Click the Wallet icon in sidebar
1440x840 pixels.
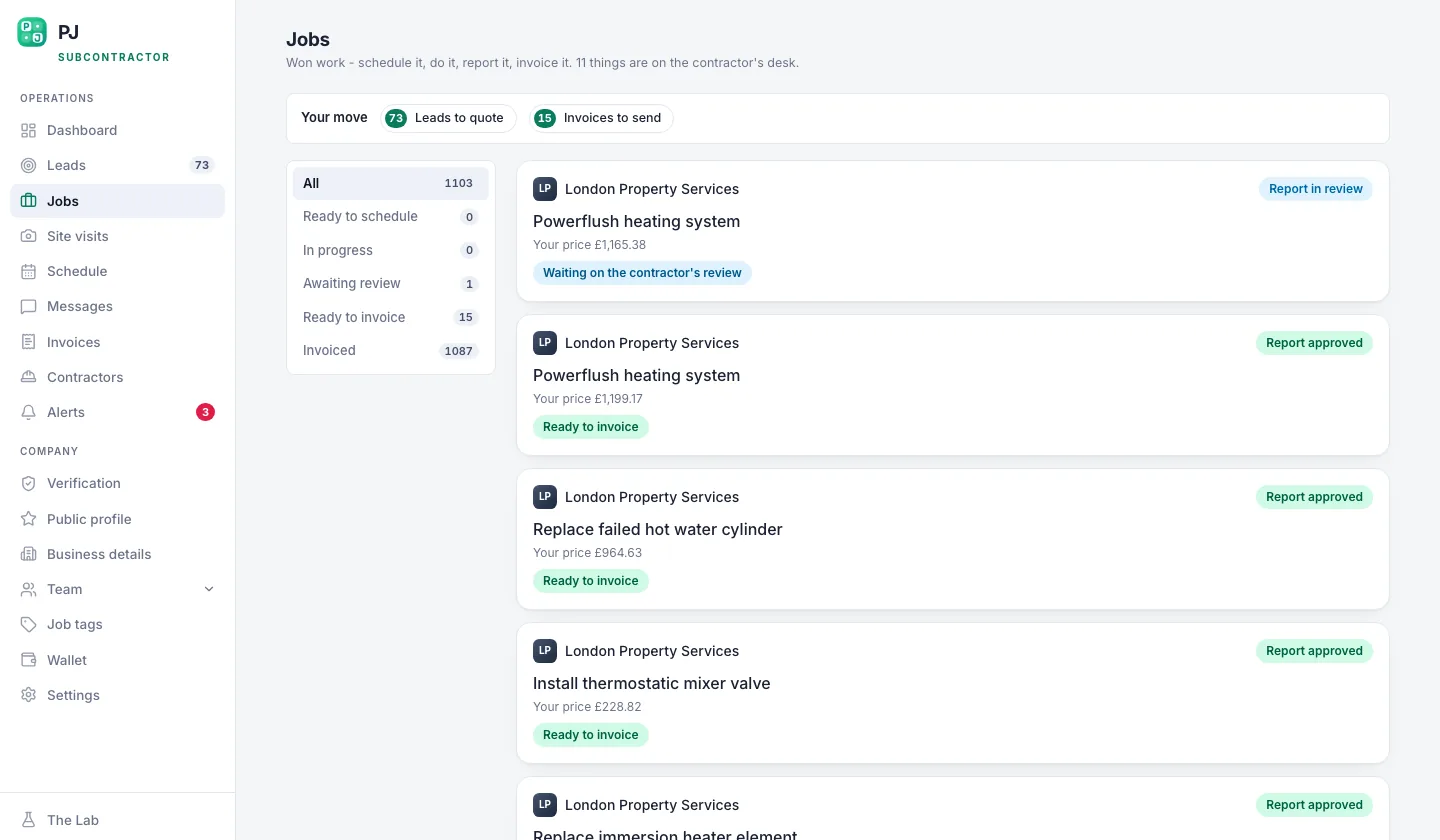28,660
